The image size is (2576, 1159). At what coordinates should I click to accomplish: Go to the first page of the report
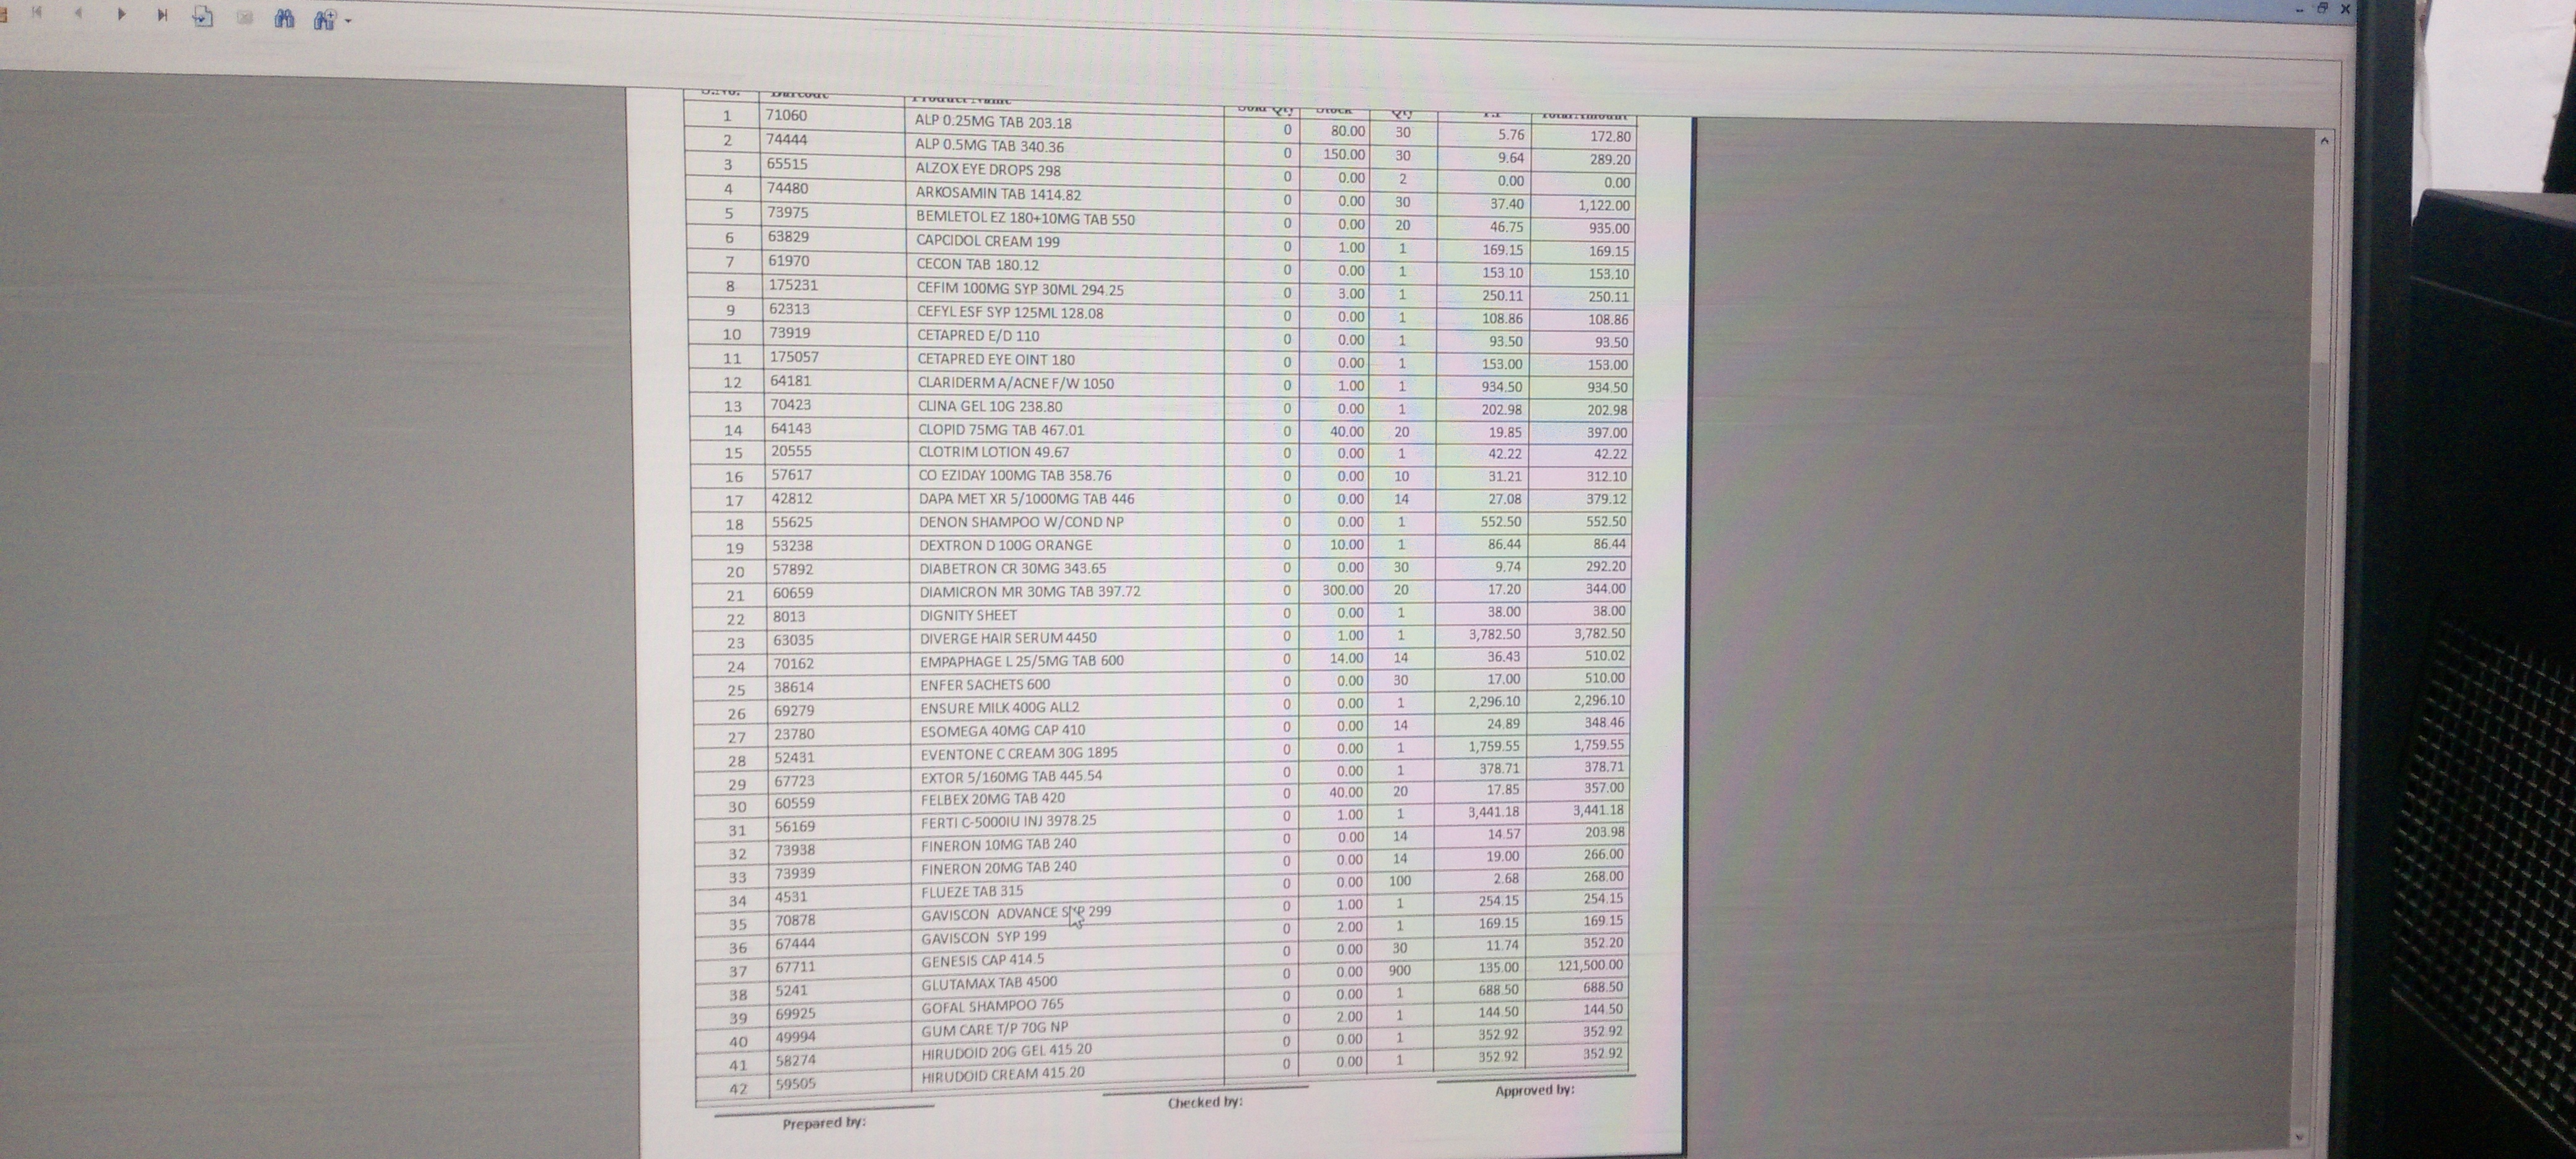[x=37, y=13]
